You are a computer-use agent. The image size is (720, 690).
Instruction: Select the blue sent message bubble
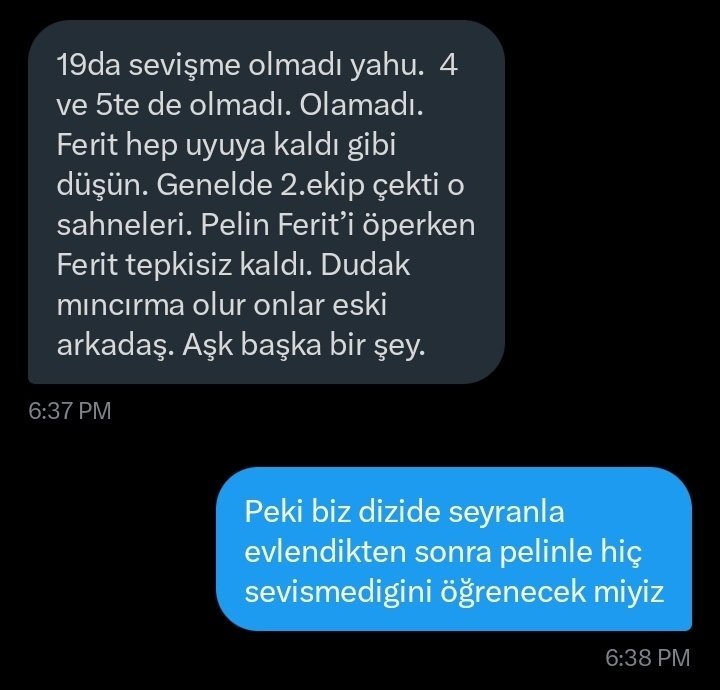(x=454, y=549)
